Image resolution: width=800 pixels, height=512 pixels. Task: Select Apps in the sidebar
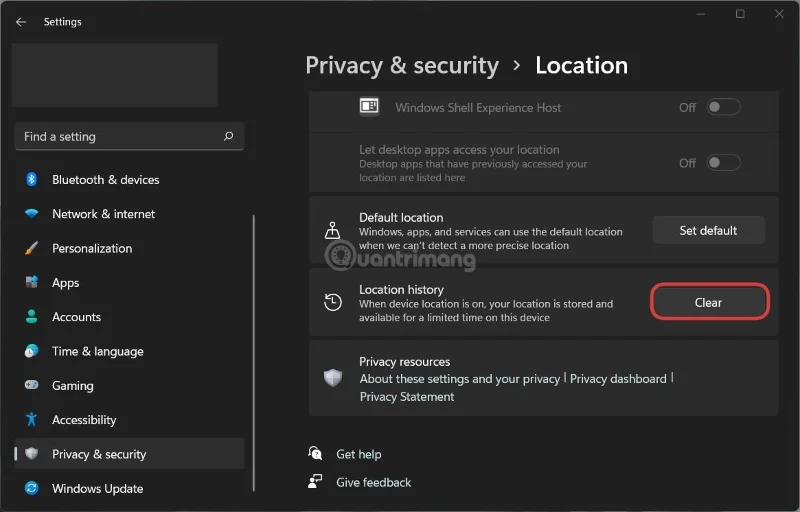pos(130,283)
